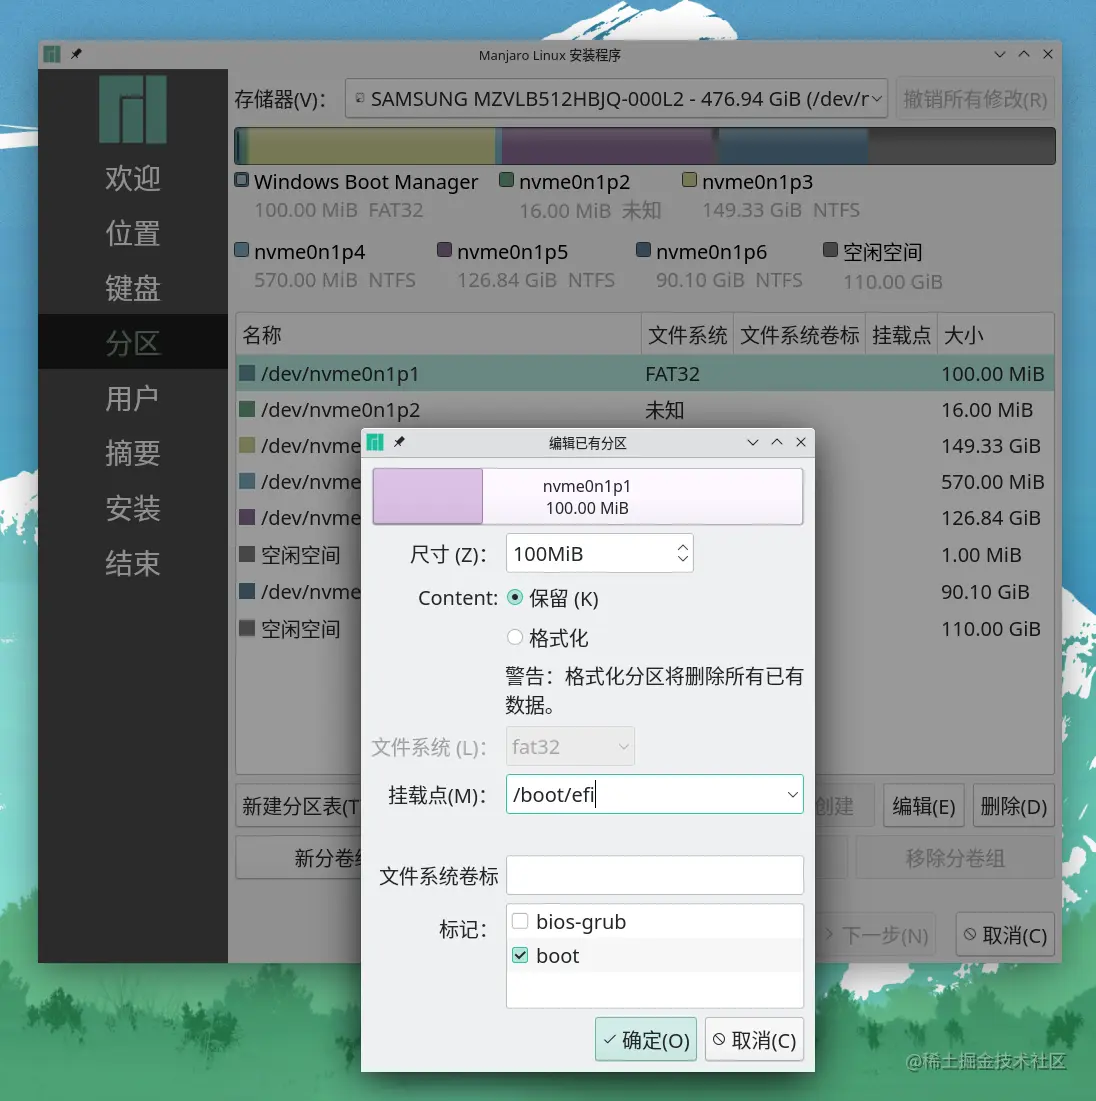Click the Revert All Changes button
1096x1101 pixels.
(975, 98)
